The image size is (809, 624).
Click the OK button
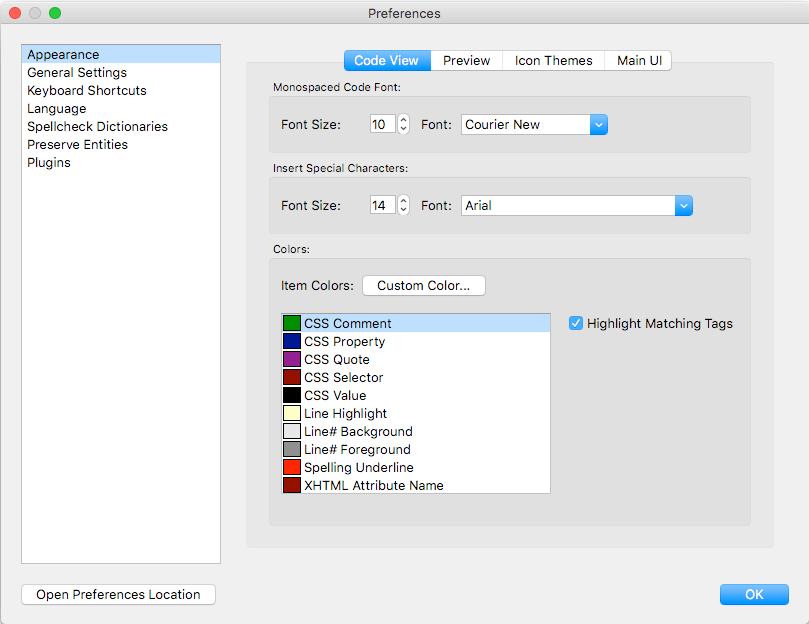pos(754,595)
